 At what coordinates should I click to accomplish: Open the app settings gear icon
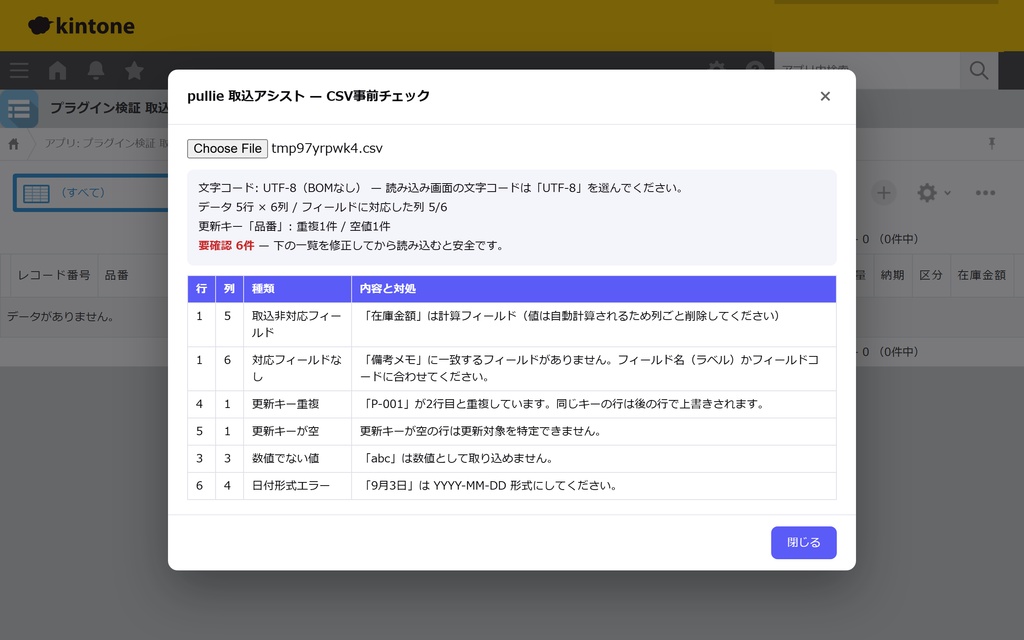(x=927, y=193)
